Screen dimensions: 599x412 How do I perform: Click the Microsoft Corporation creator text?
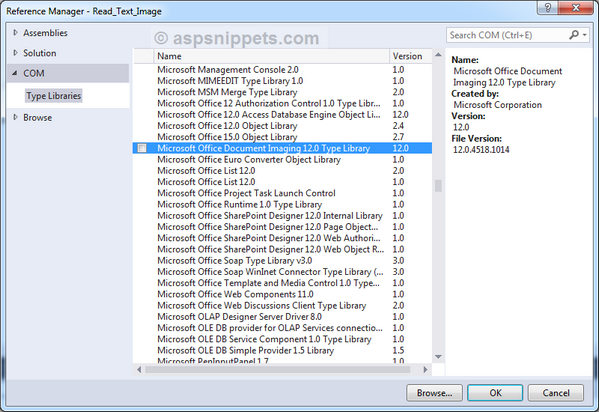click(497, 105)
